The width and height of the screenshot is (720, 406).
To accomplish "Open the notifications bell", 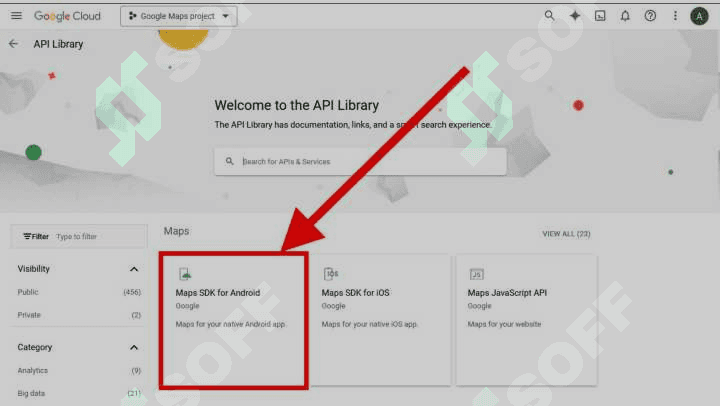I will (625, 16).
